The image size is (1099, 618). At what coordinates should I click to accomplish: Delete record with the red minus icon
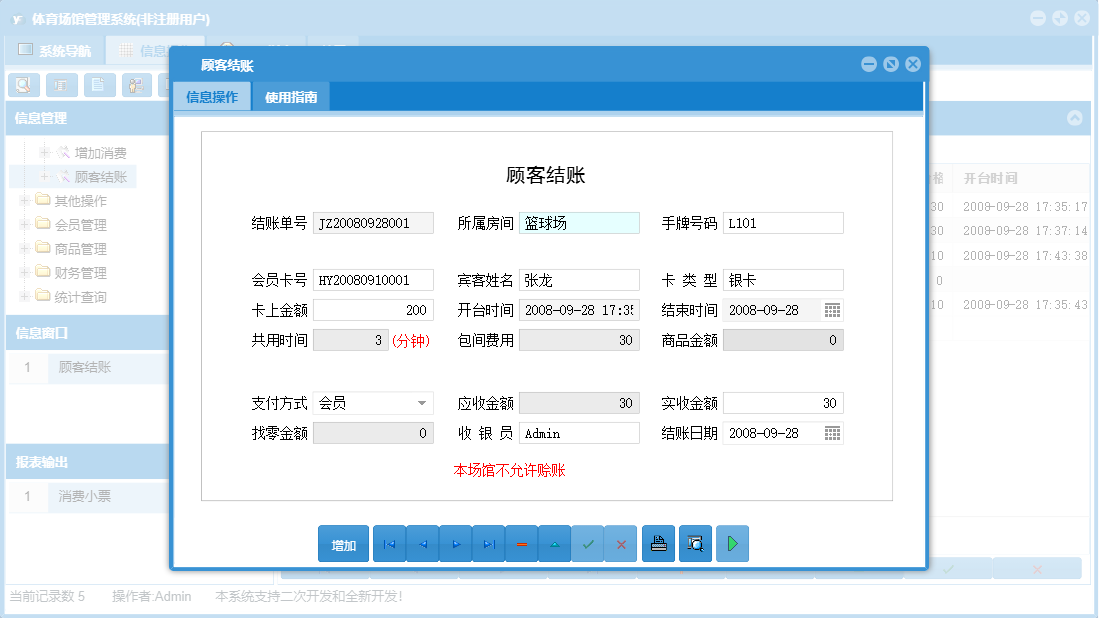pyautogui.click(x=521, y=543)
